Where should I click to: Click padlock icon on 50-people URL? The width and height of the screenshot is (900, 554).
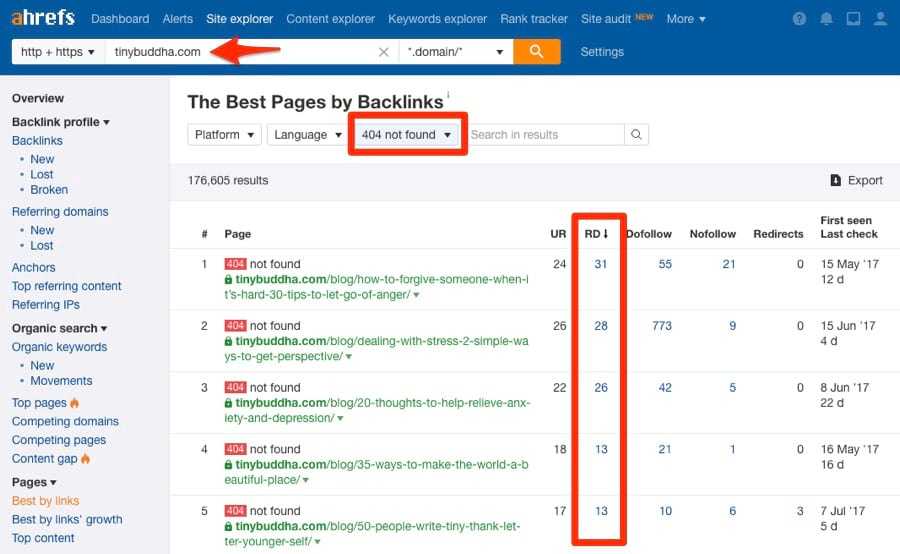click(x=228, y=526)
